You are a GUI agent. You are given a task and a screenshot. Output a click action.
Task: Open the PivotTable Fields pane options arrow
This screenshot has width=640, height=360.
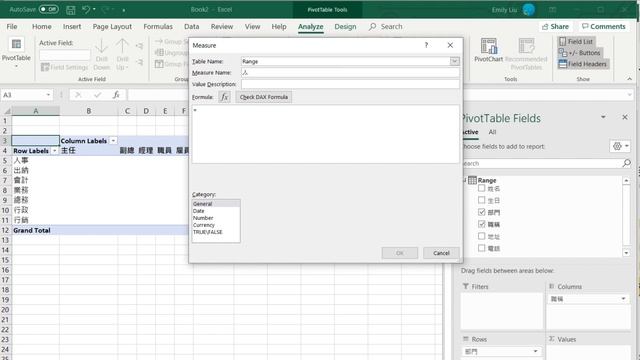click(x=603, y=117)
